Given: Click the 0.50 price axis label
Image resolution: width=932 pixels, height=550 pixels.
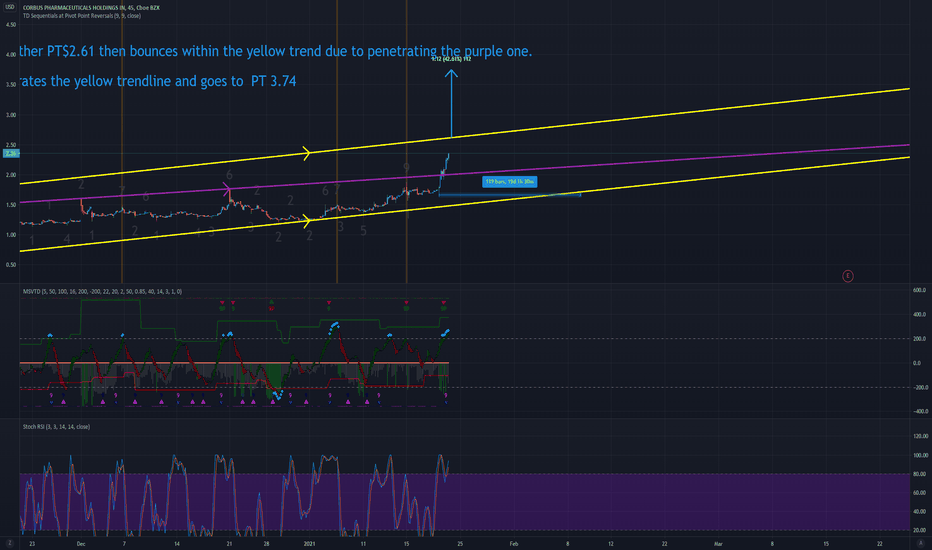Looking at the screenshot, I should [11, 265].
